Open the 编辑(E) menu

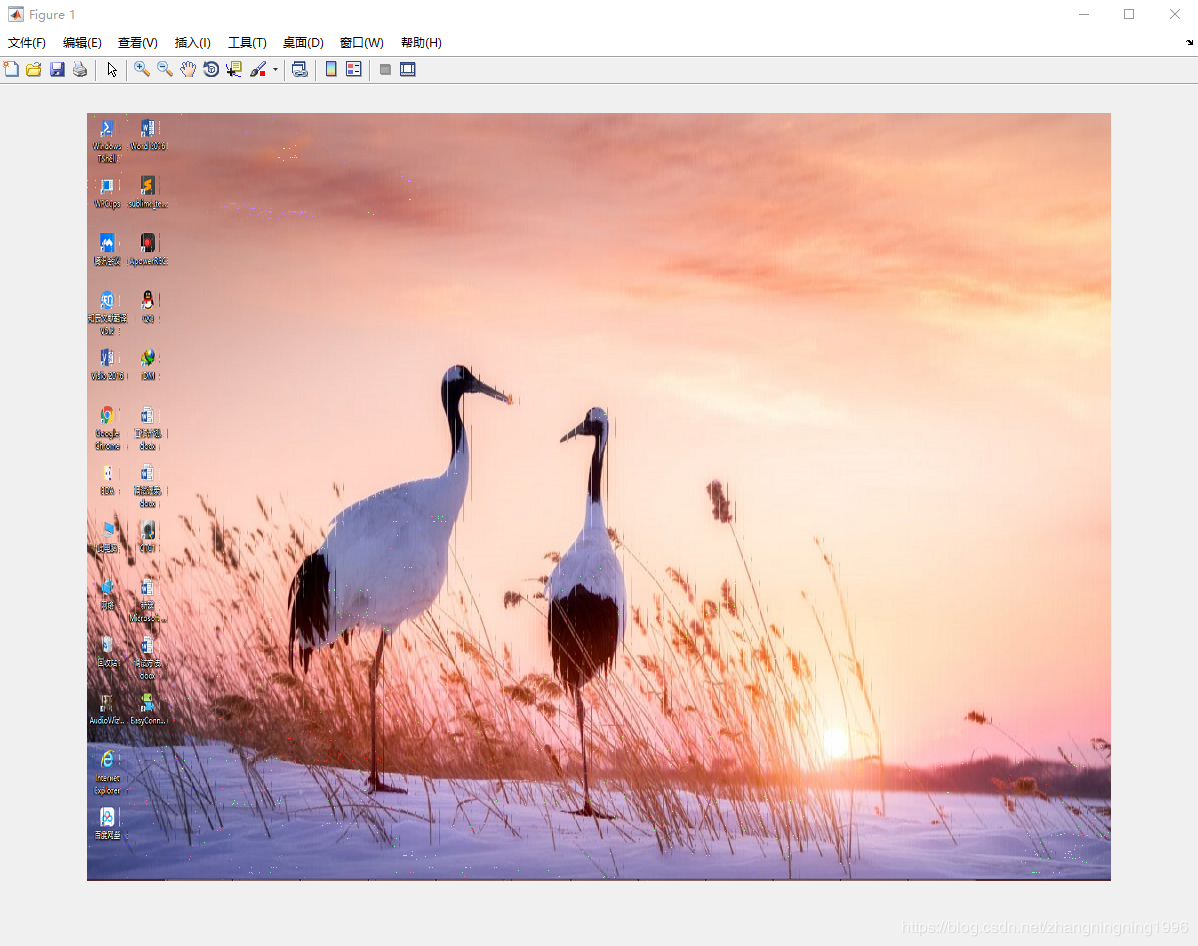[x=82, y=43]
